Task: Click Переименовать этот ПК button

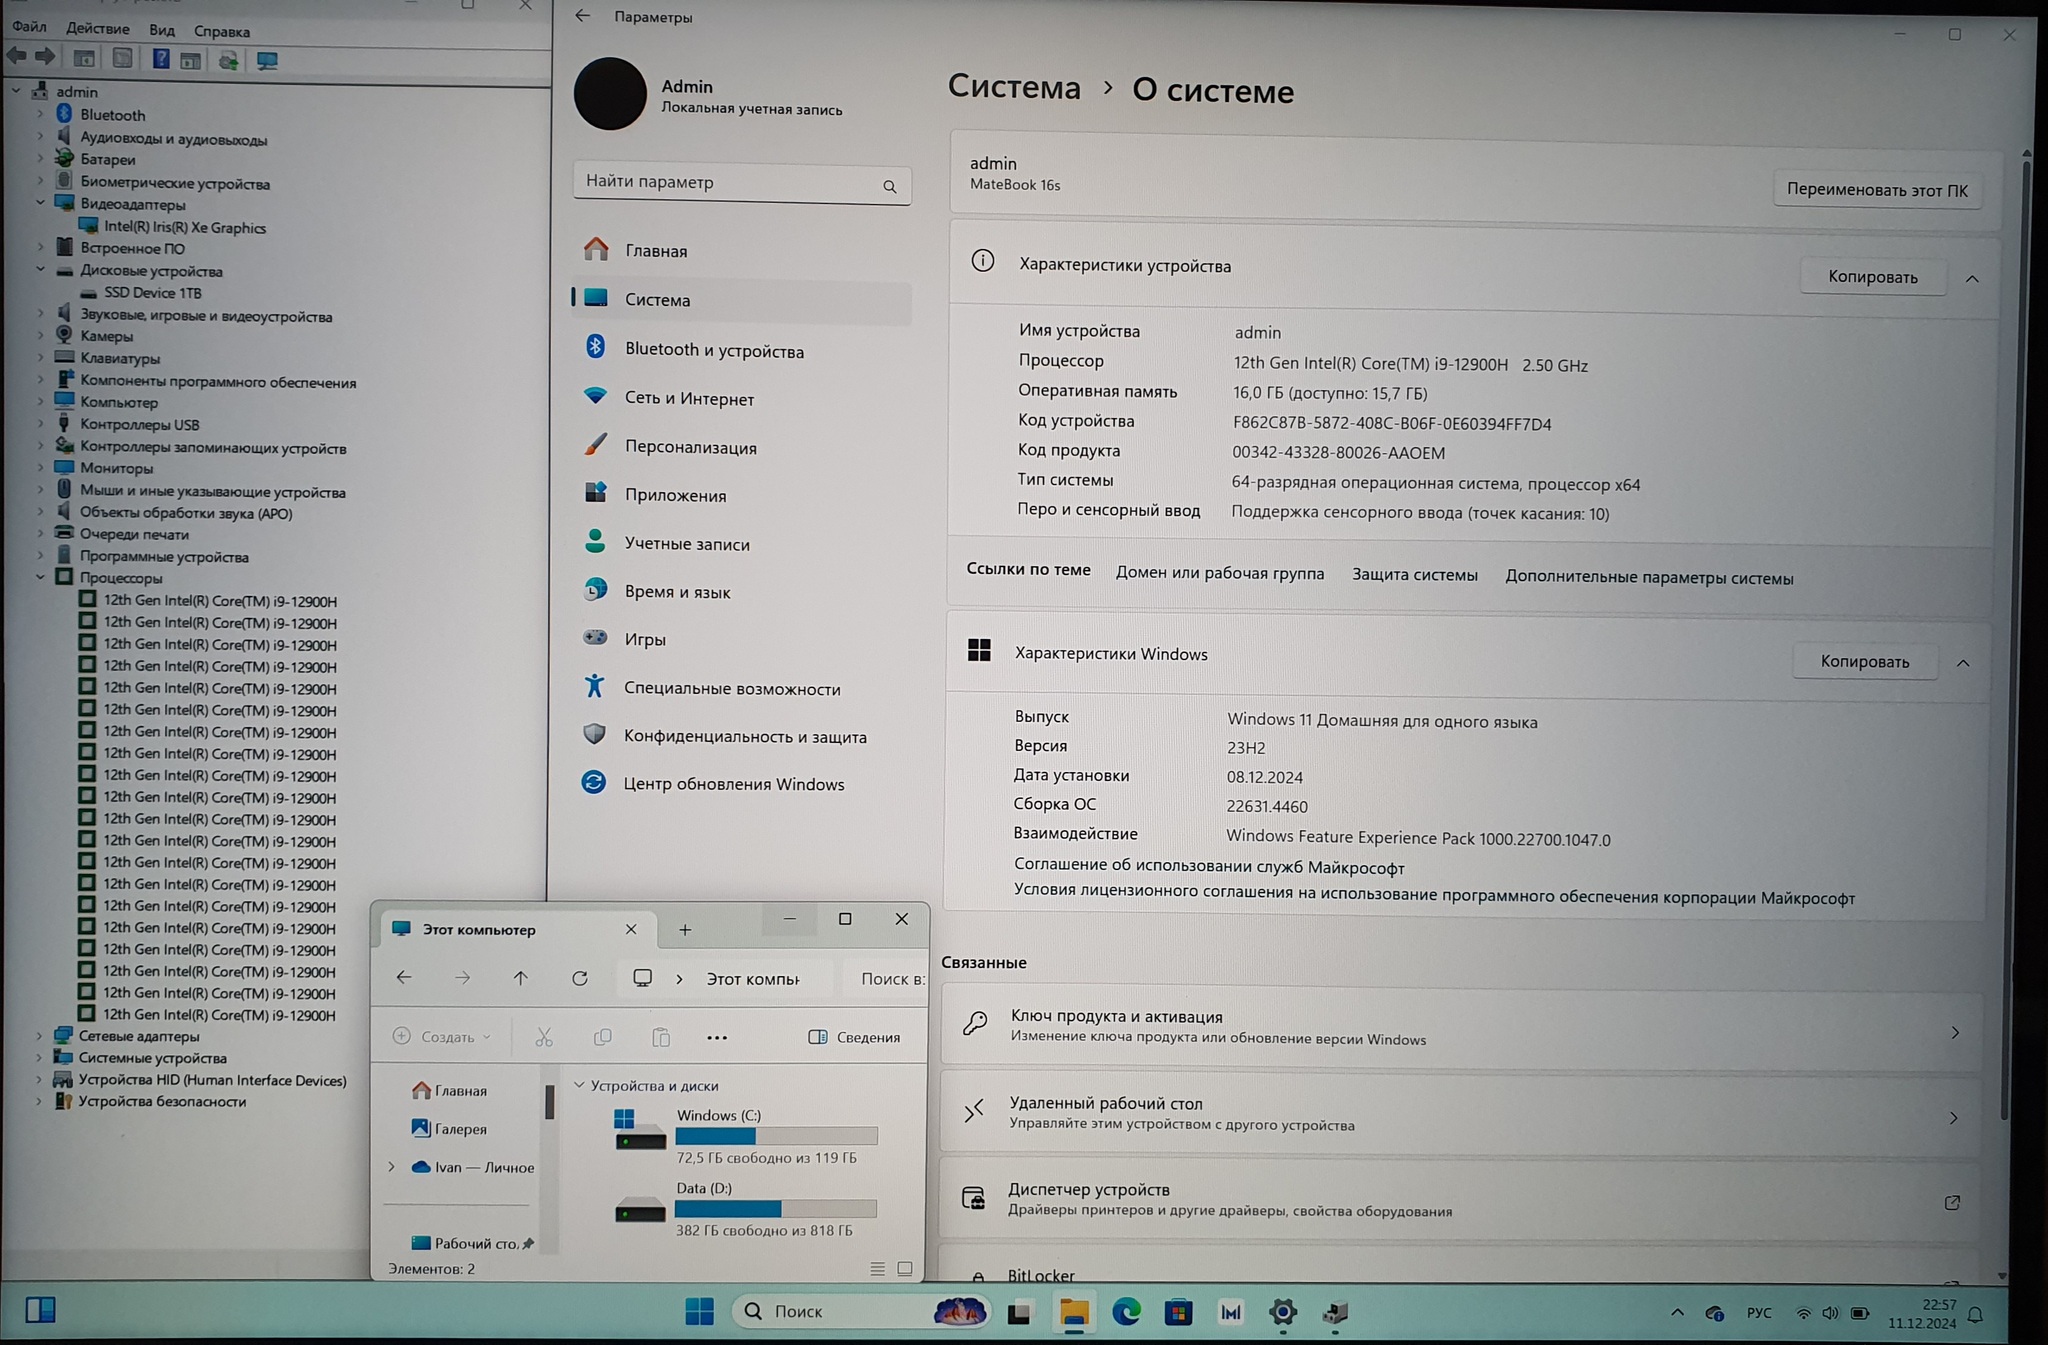Action: 1876,190
